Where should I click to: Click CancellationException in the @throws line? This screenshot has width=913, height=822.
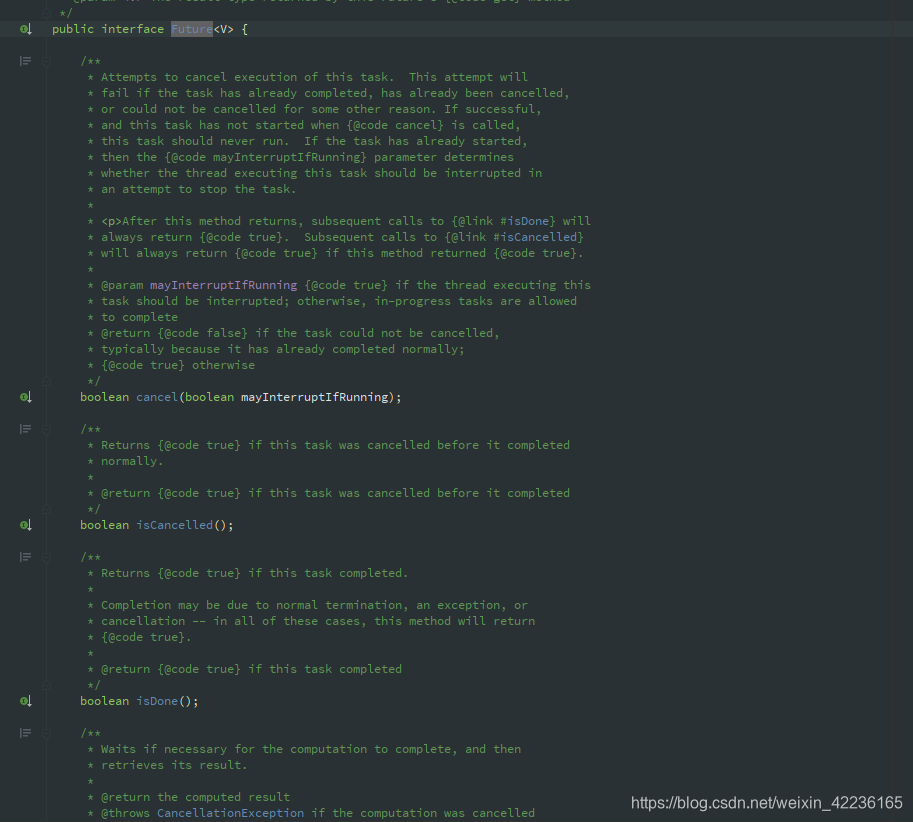(x=230, y=813)
